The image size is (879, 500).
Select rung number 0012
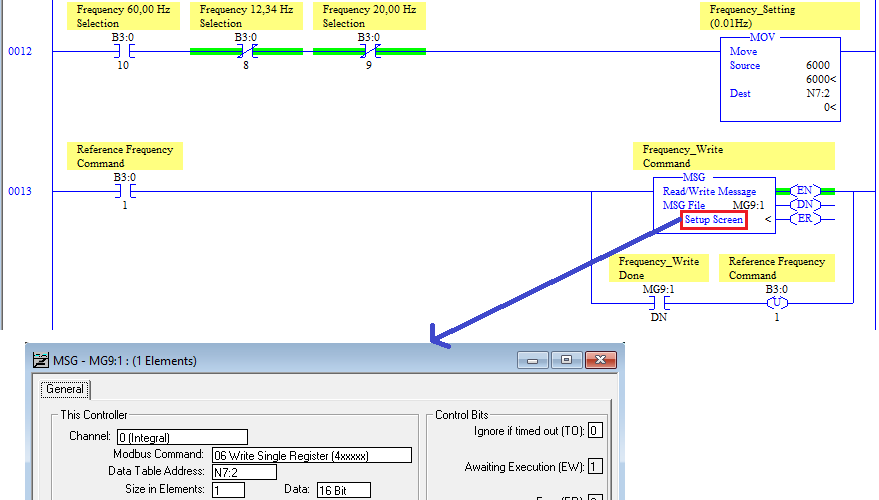pos(20,52)
